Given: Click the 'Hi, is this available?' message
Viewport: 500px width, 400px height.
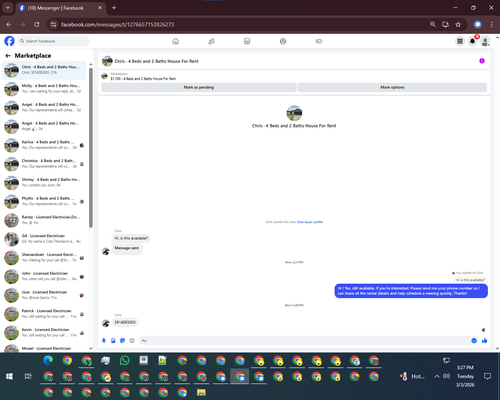Looking at the screenshot, I should tap(131, 238).
